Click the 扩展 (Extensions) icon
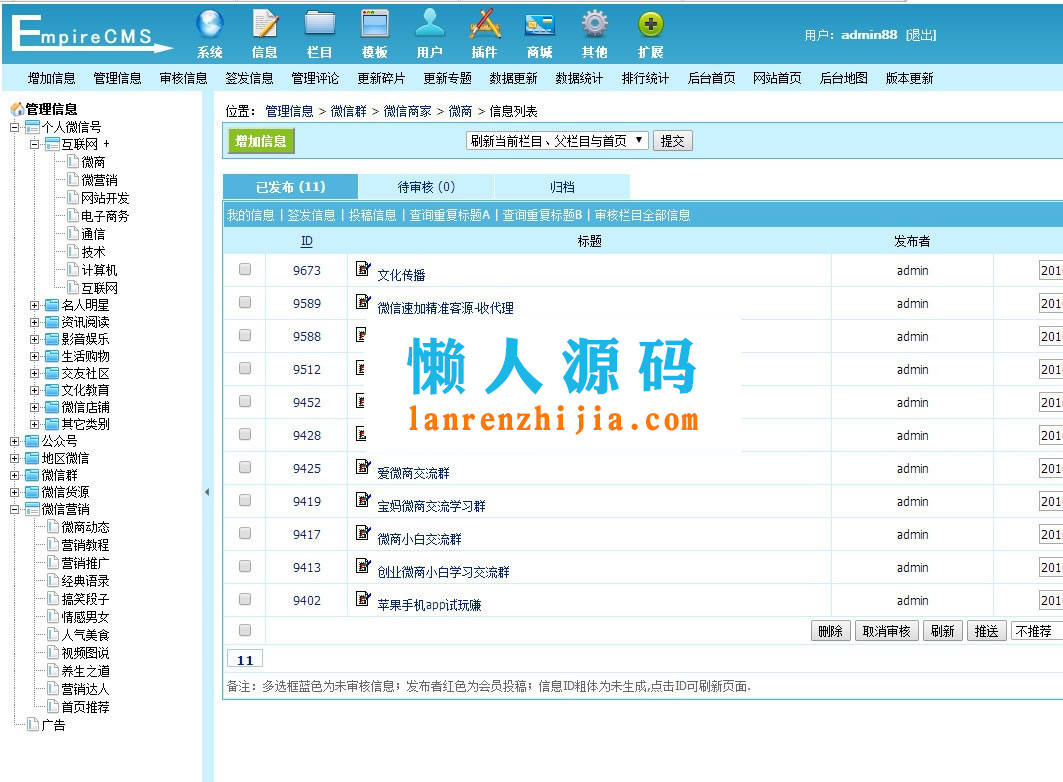This screenshot has height=782, width=1063. click(650, 30)
